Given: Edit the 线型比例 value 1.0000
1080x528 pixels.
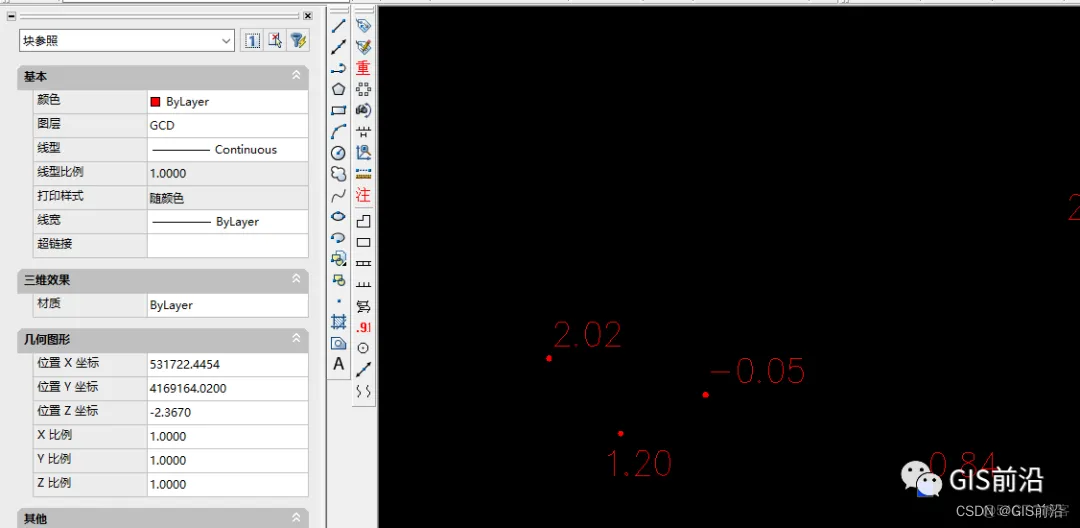Looking at the screenshot, I should [228, 173].
